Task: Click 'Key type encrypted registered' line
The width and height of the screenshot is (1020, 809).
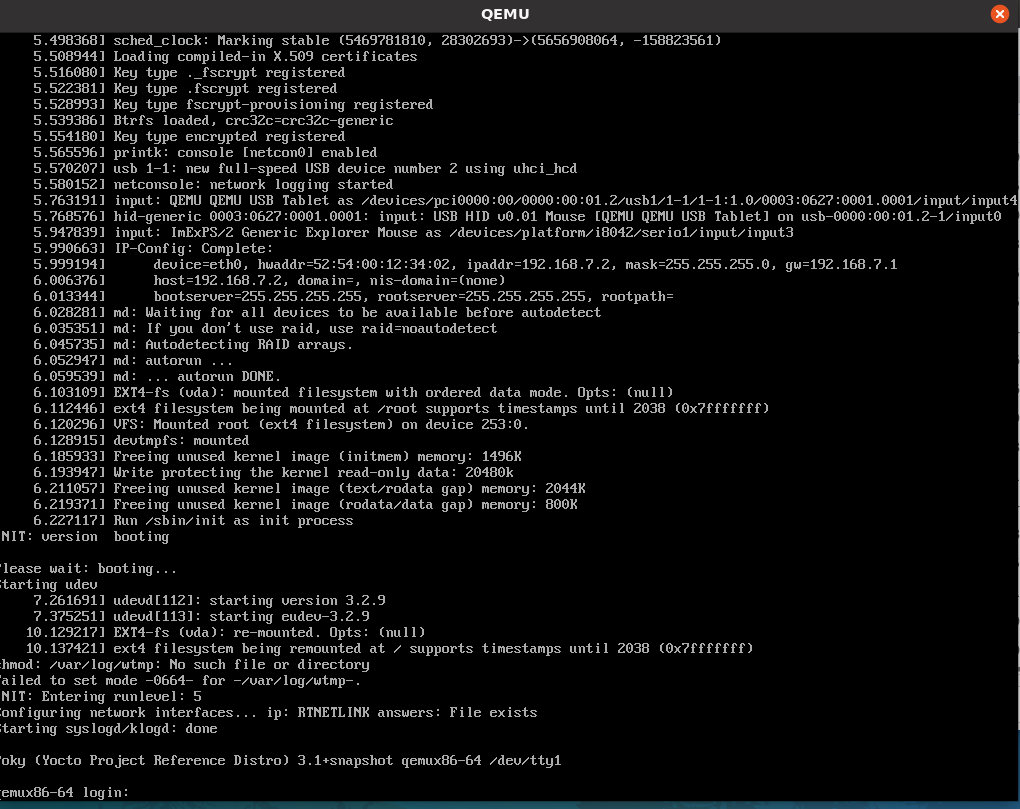Action: click(189, 137)
